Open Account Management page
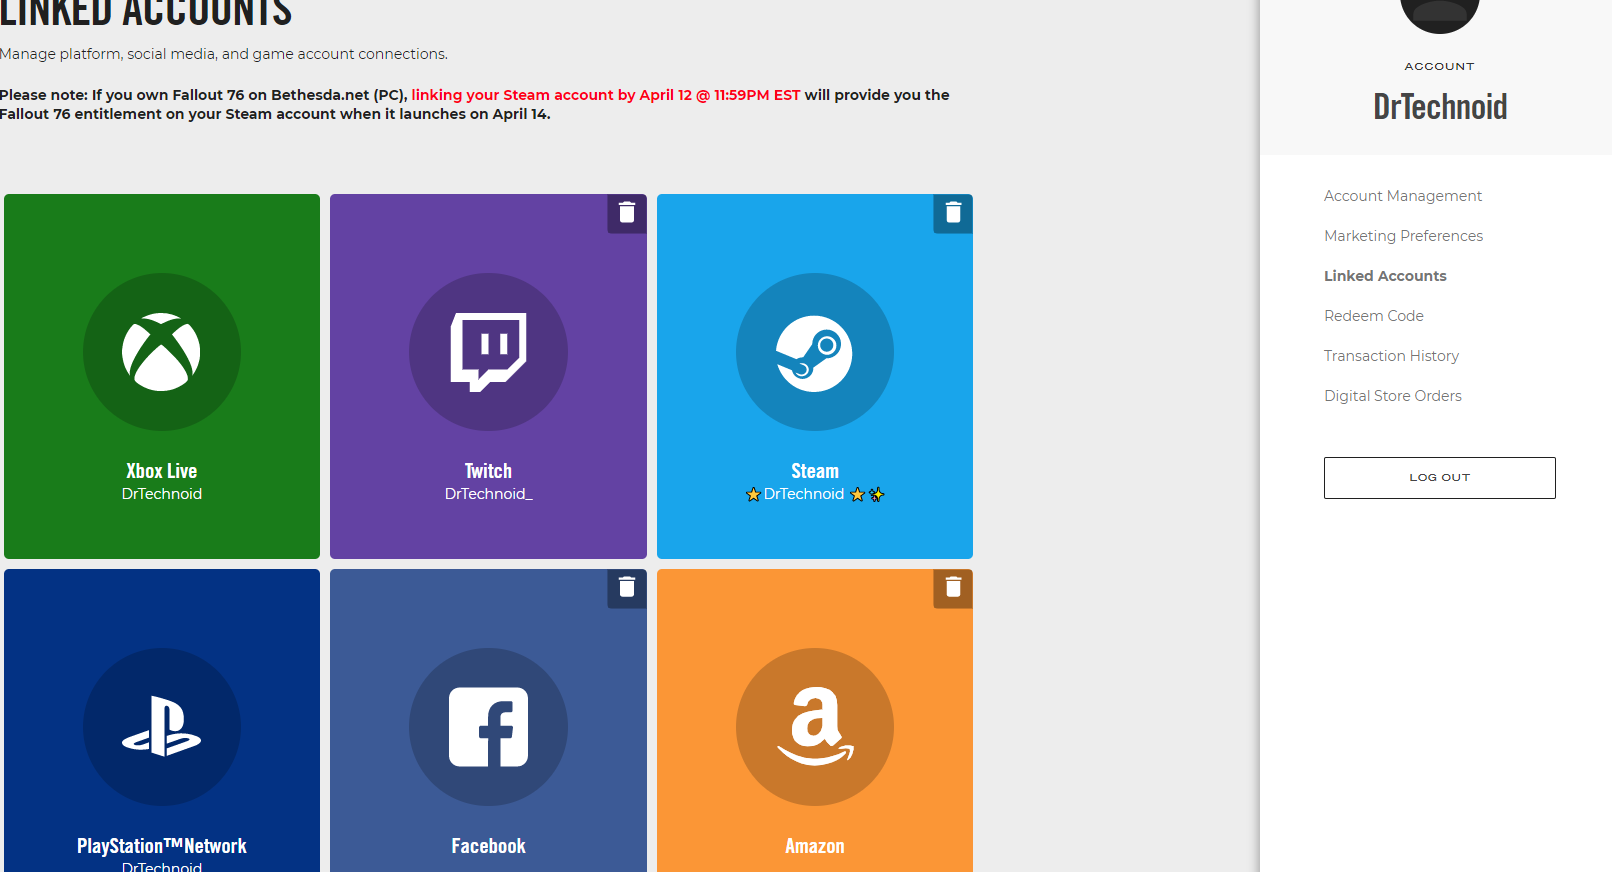The width and height of the screenshot is (1612, 872). click(1403, 196)
